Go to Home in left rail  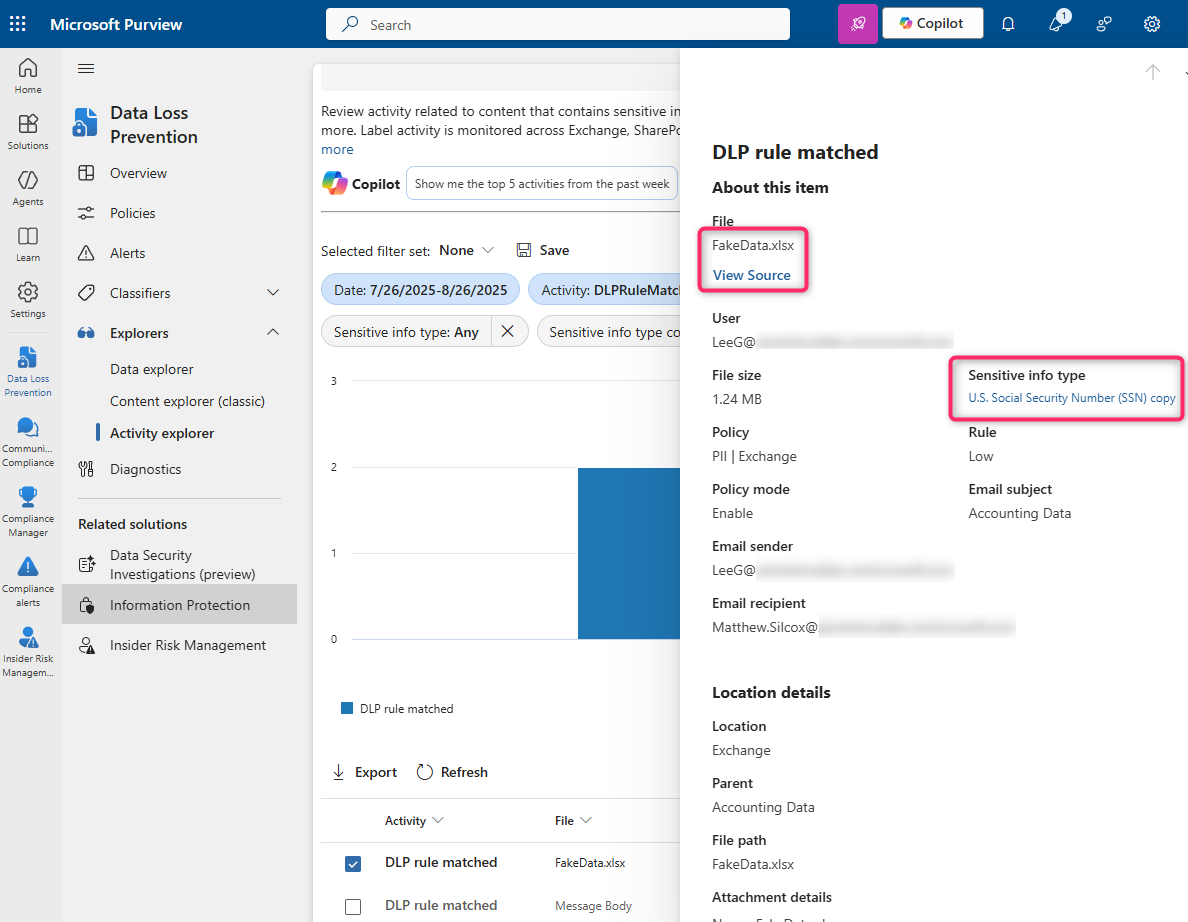click(28, 76)
